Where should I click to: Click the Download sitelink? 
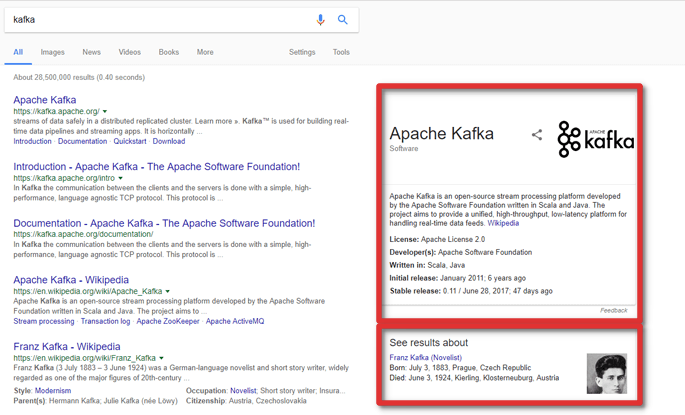tap(169, 141)
